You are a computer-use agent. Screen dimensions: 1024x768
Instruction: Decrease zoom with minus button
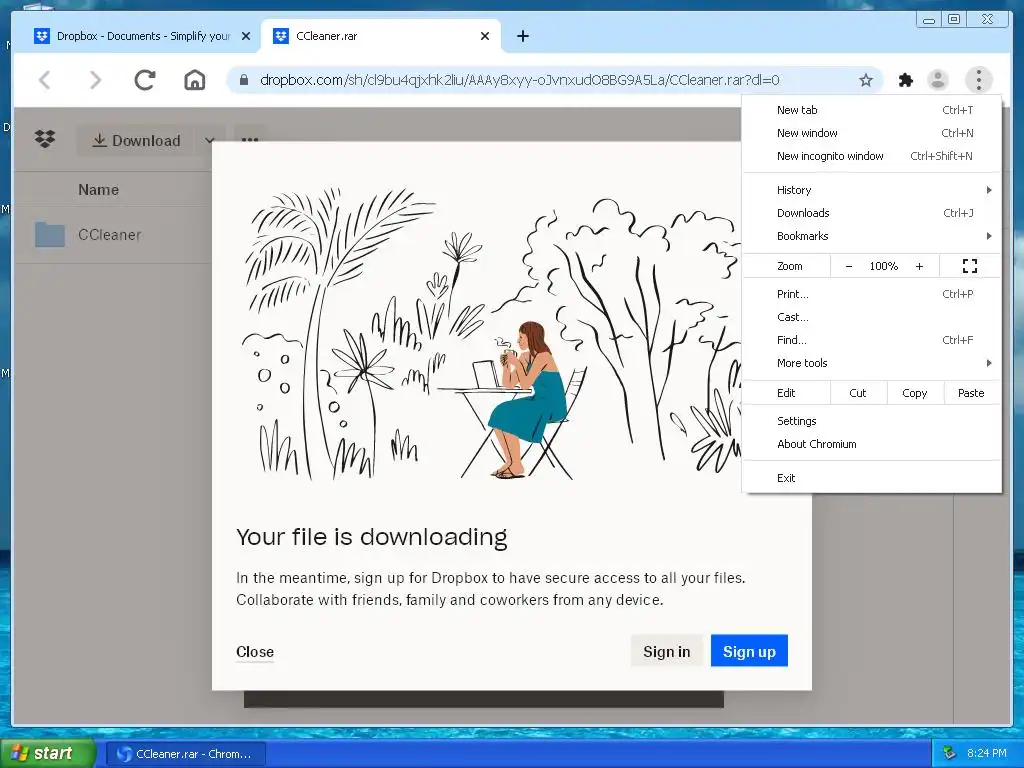point(848,266)
